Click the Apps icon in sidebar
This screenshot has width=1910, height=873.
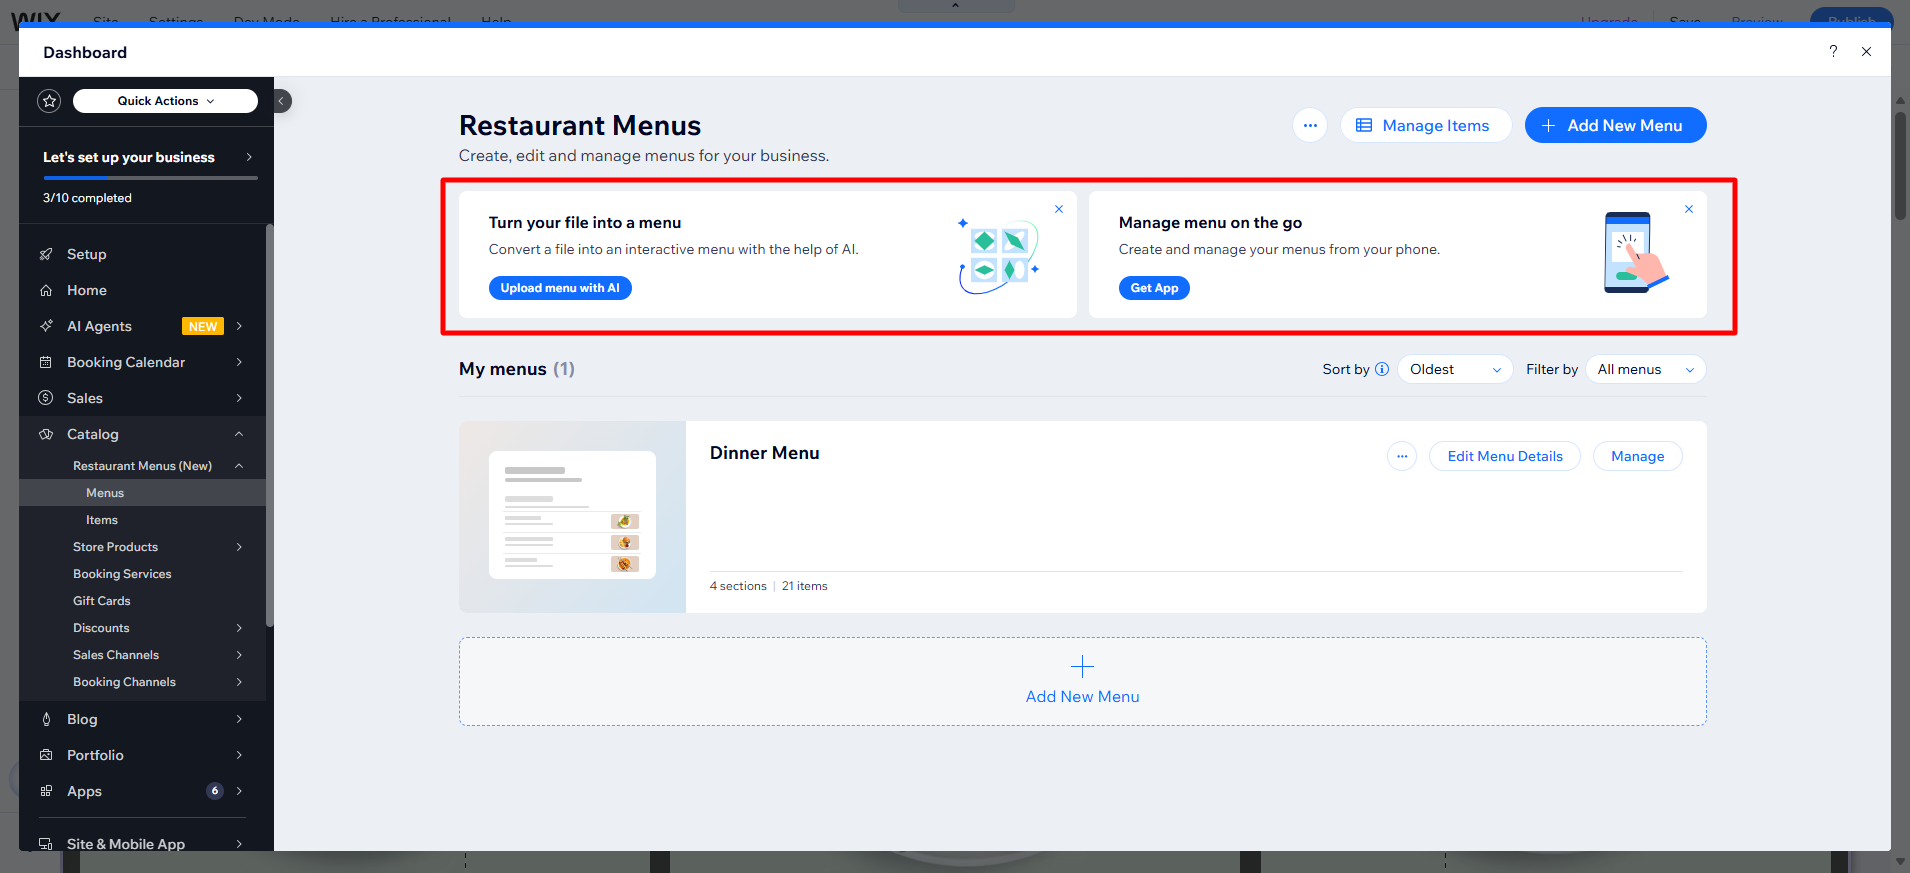click(x=46, y=791)
